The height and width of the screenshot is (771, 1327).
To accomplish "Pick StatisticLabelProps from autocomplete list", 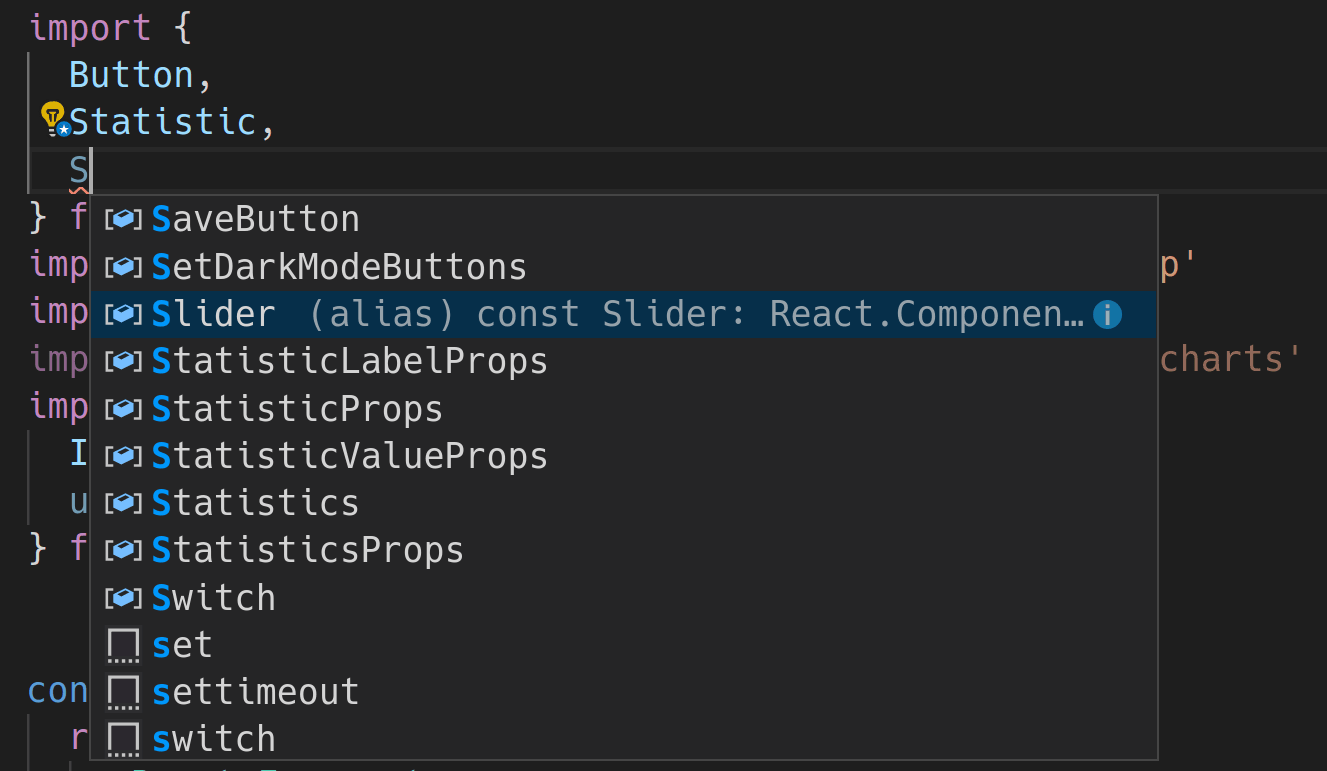I will (349, 361).
